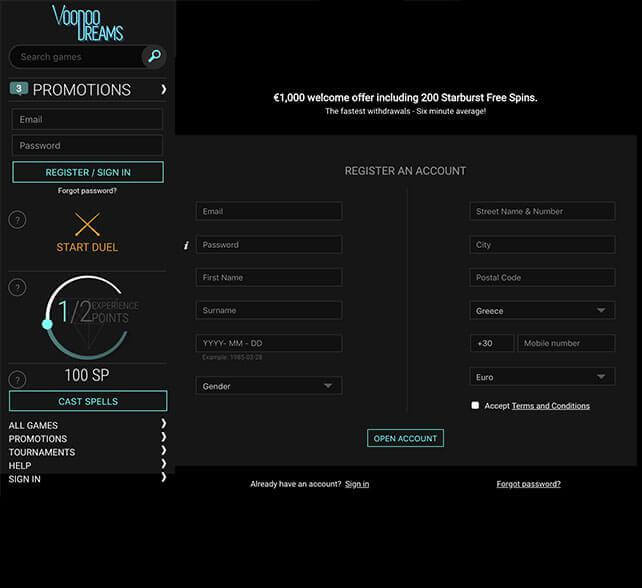Click the Voodoo Dreams logo

[88, 23]
